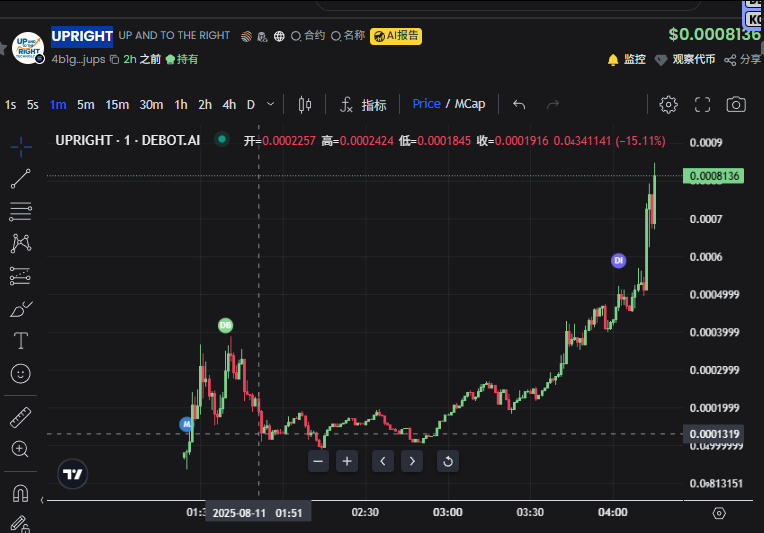Open the emoji/icons tool

pyautogui.click(x=20, y=374)
